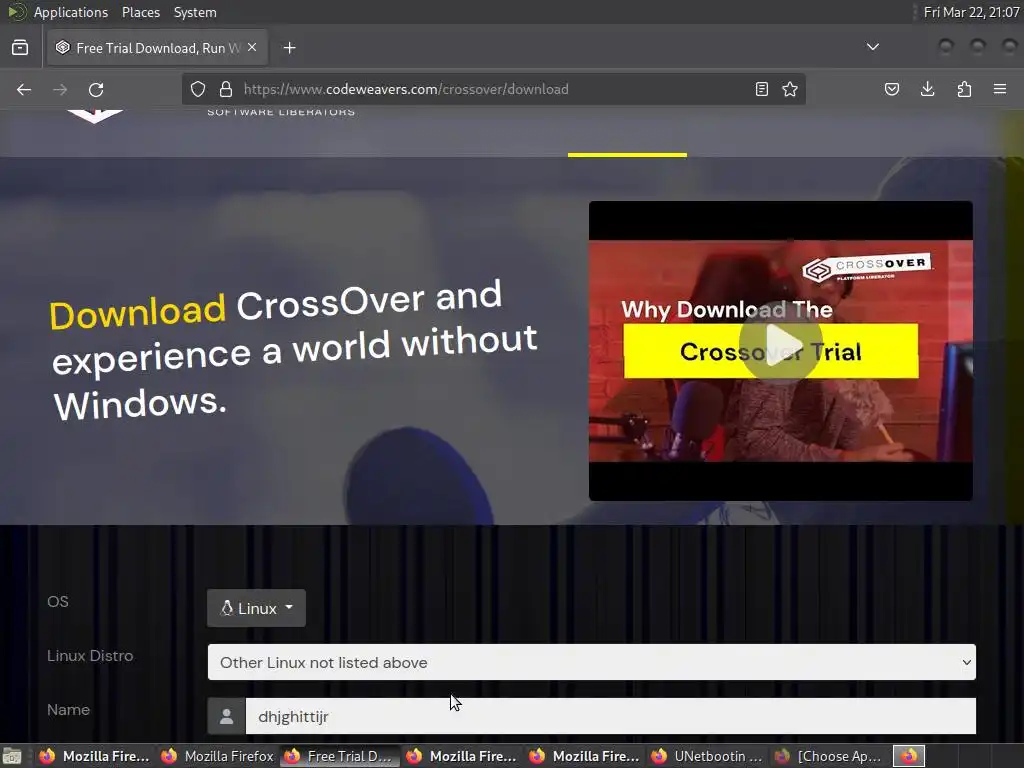Image resolution: width=1024 pixels, height=768 pixels.
Task: Open the extensions puzzle icon
Action: tap(964, 89)
